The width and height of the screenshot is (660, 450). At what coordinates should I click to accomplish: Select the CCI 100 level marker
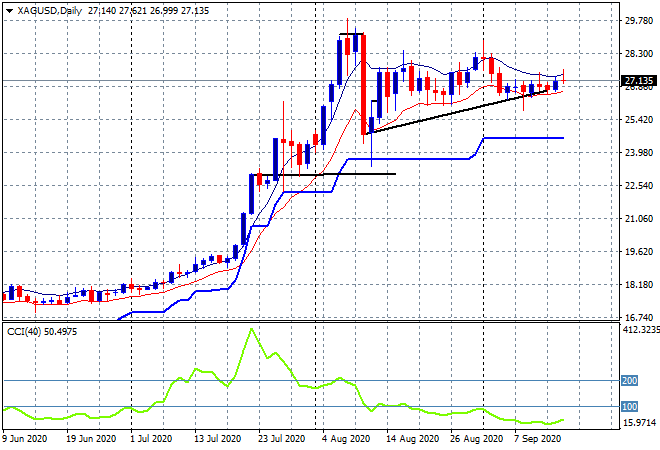pos(630,407)
